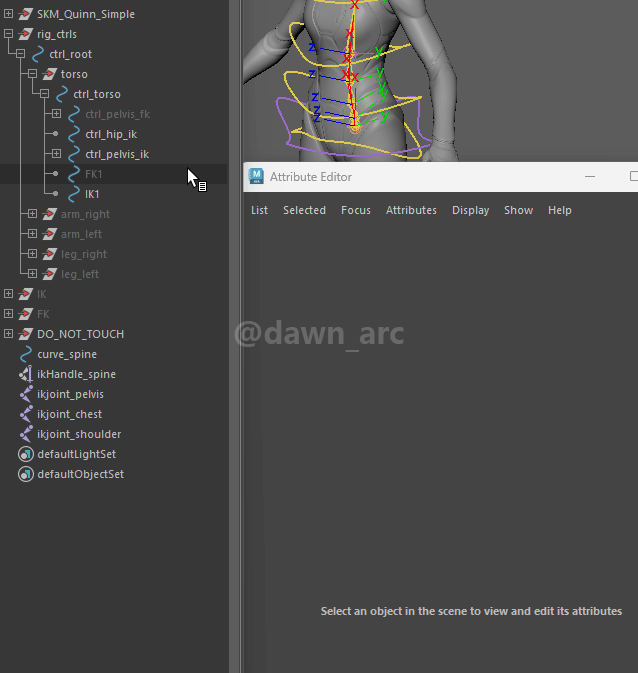Click the torso transform icon
This screenshot has height=673, width=638.
point(50,74)
